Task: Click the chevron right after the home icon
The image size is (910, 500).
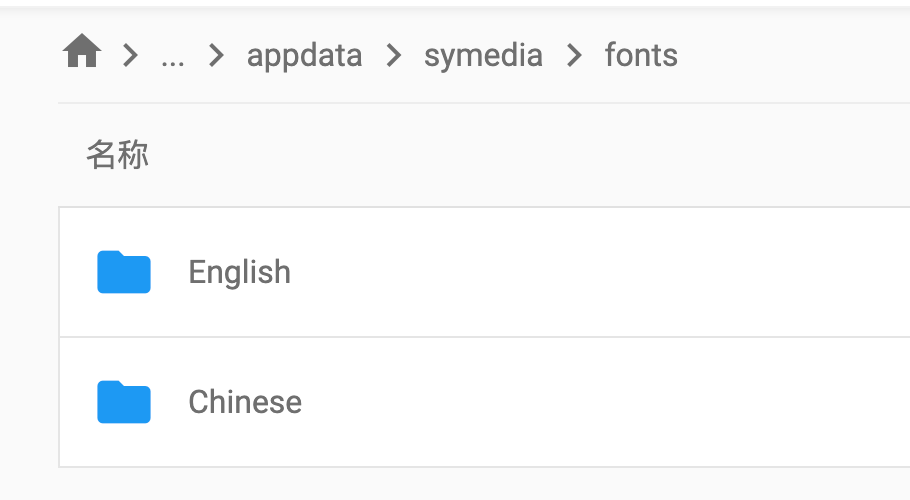Action: click(131, 56)
